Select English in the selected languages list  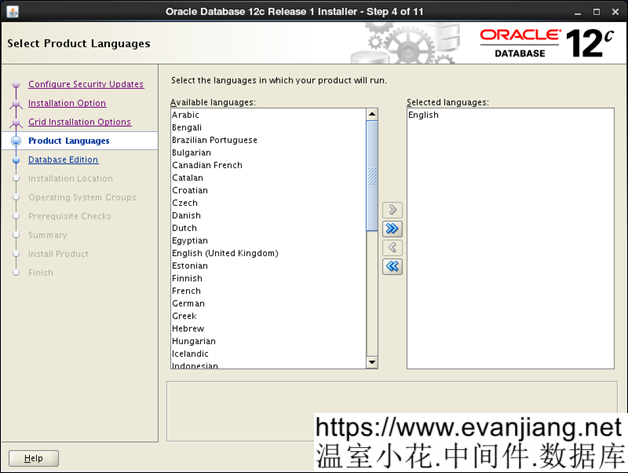pos(423,115)
